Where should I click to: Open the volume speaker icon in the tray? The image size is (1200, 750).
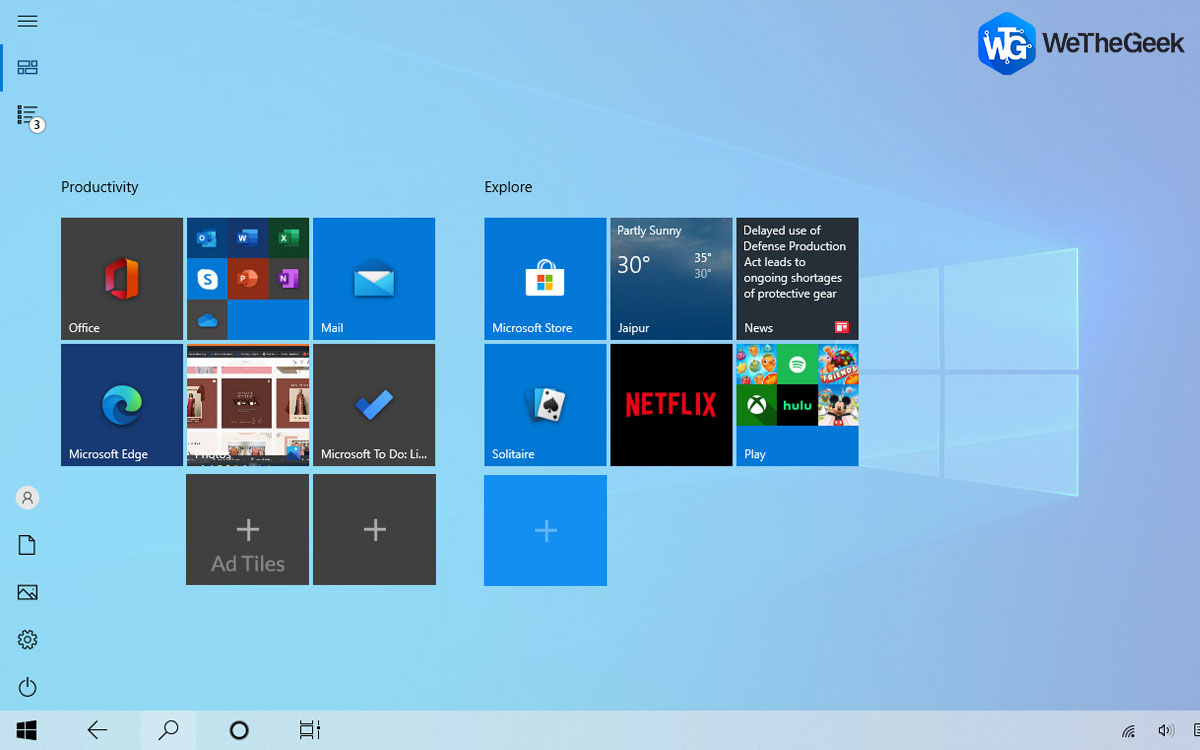pos(1165,731)
